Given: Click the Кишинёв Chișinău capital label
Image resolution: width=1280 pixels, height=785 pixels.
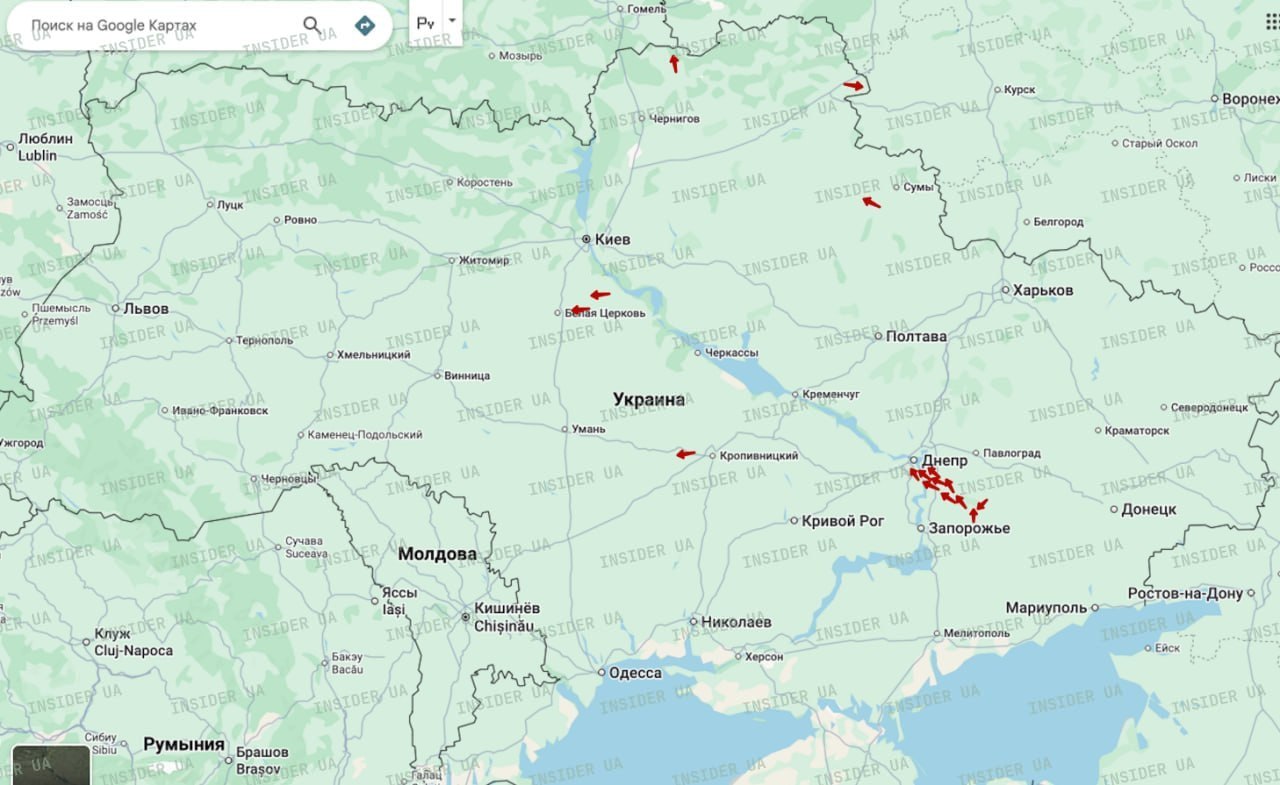Looking at the screenshot, I should (x=507, y=617).
